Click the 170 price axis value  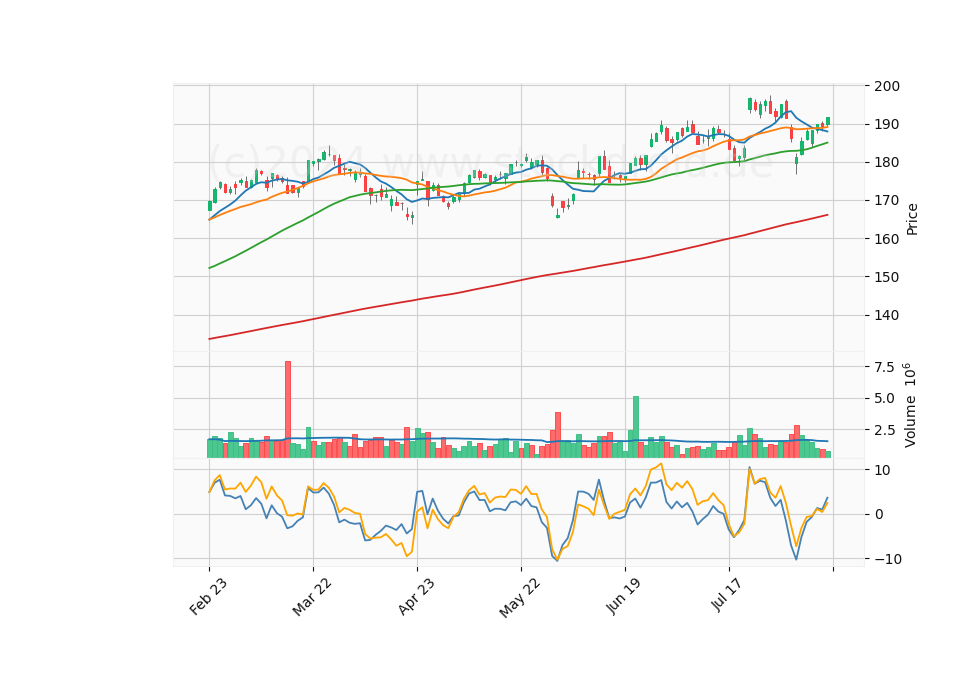887,200
